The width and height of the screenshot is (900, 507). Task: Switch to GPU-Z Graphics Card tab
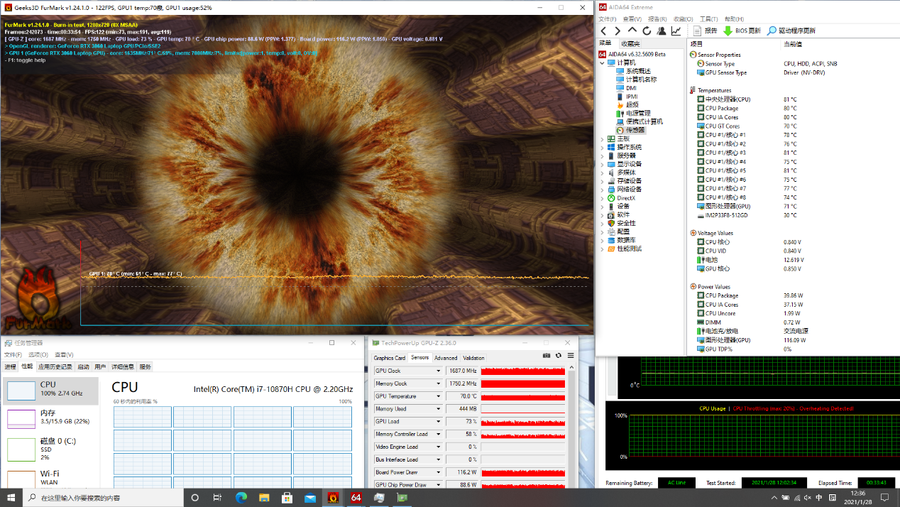pos(389,358)
